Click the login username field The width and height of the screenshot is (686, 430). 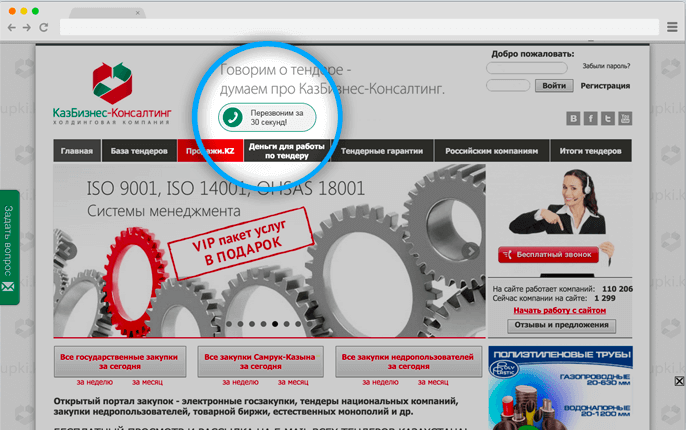(527, 68)
